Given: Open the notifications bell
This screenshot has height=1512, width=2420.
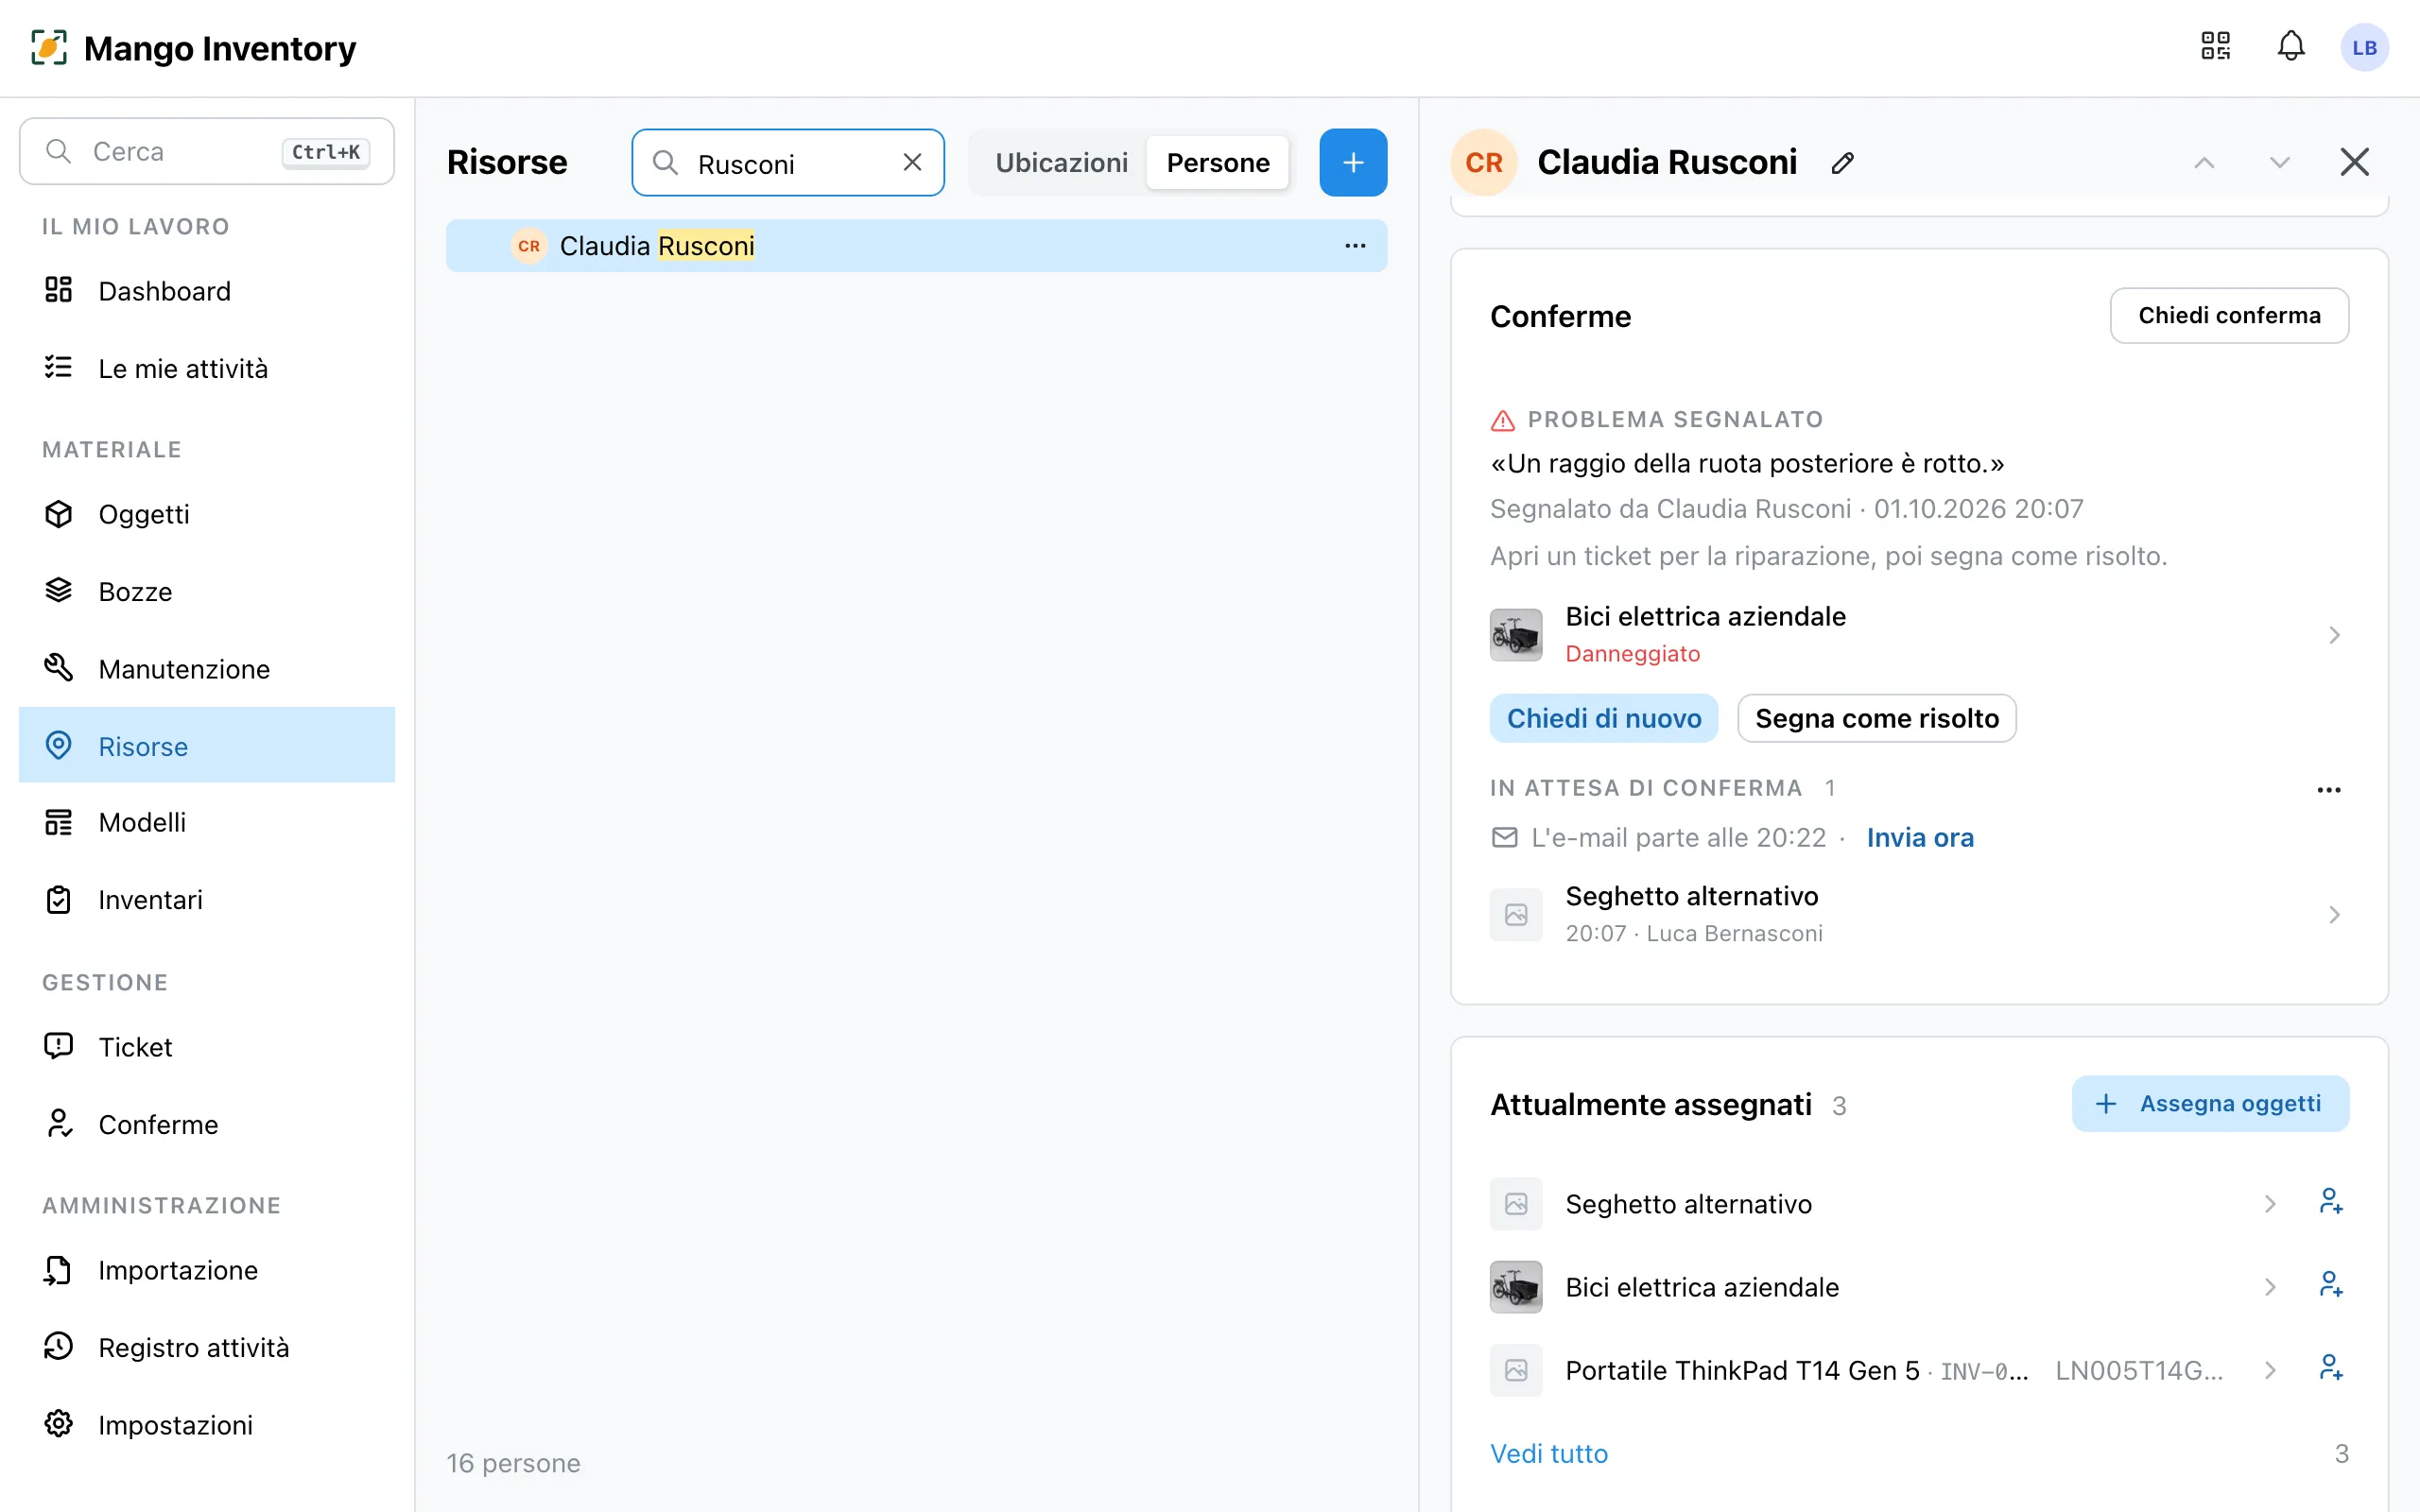Looking at the screenshot, I should pos(2291,47).
